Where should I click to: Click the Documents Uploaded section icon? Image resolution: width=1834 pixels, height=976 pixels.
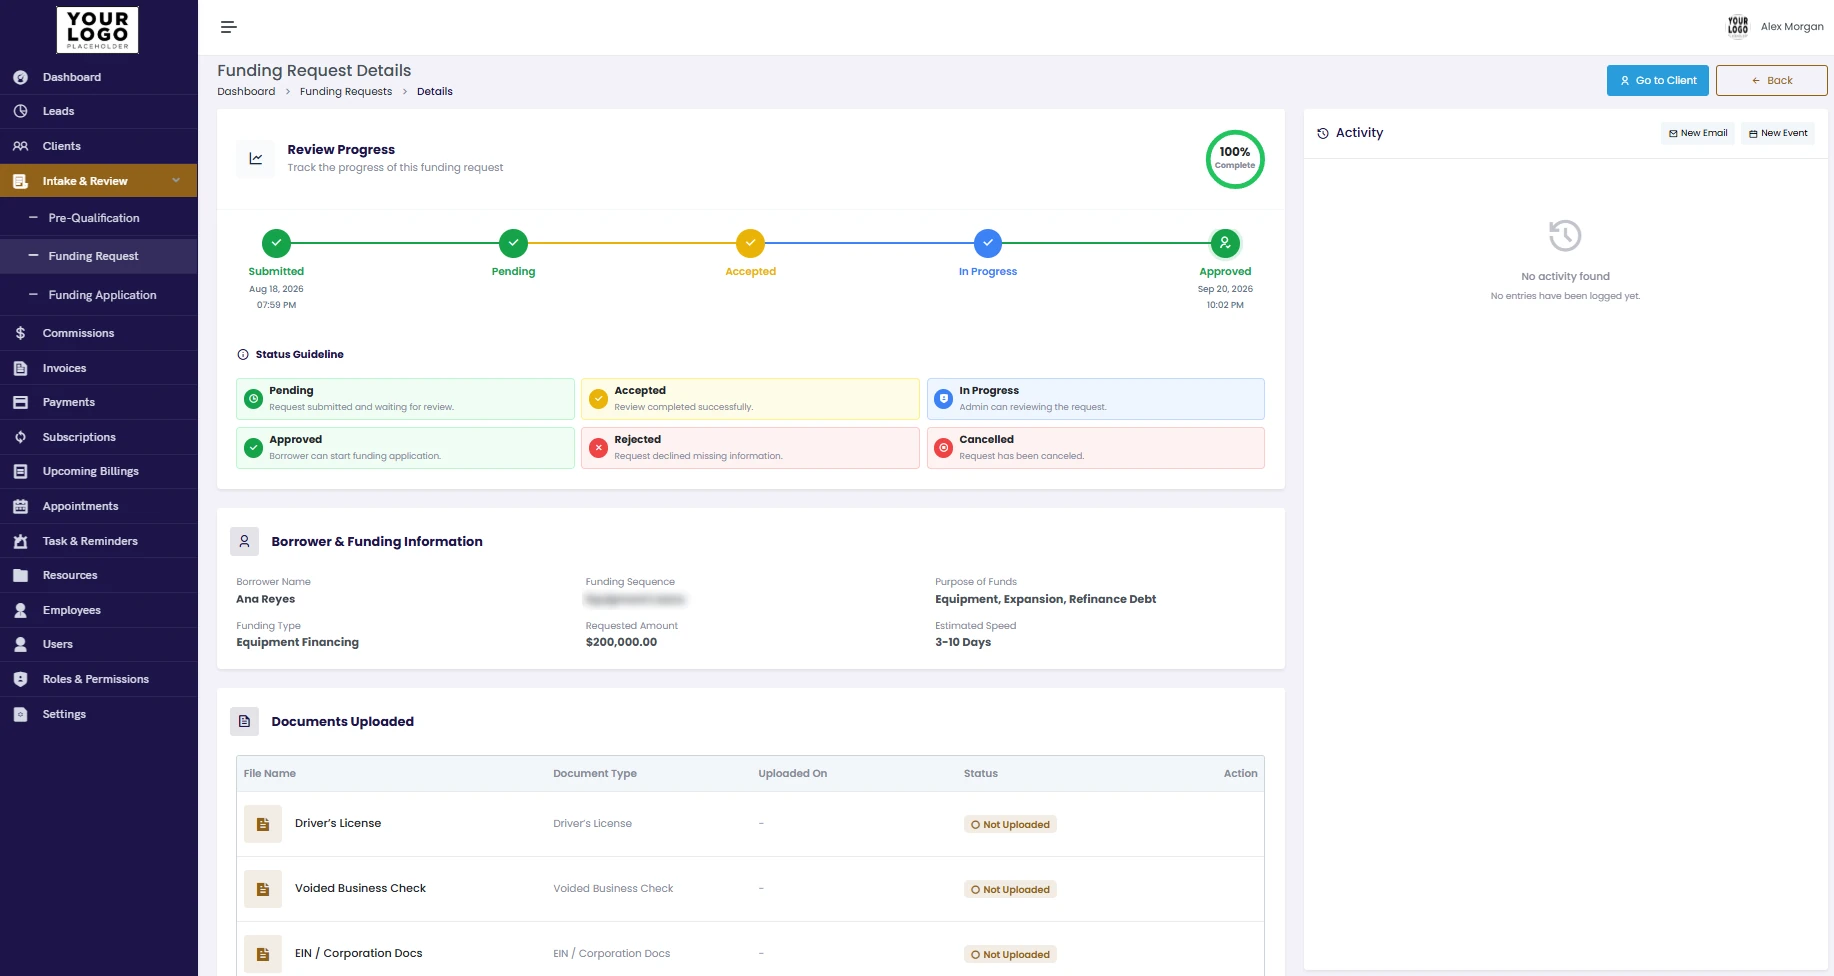pyautogui.click(x=244, y=721)
